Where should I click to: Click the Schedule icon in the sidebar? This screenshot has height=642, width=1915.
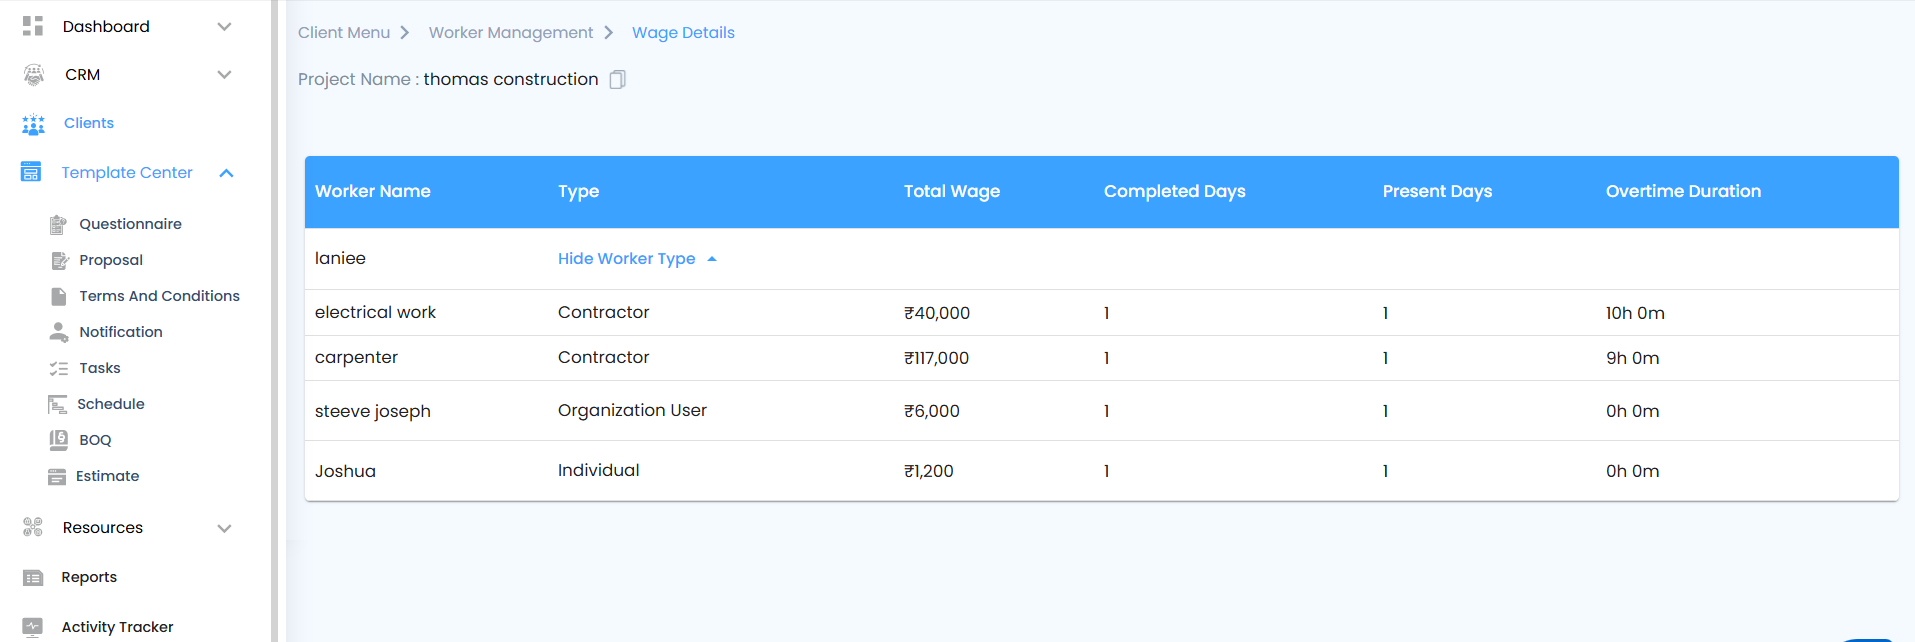pyautogui.click(x=57, y=404)
